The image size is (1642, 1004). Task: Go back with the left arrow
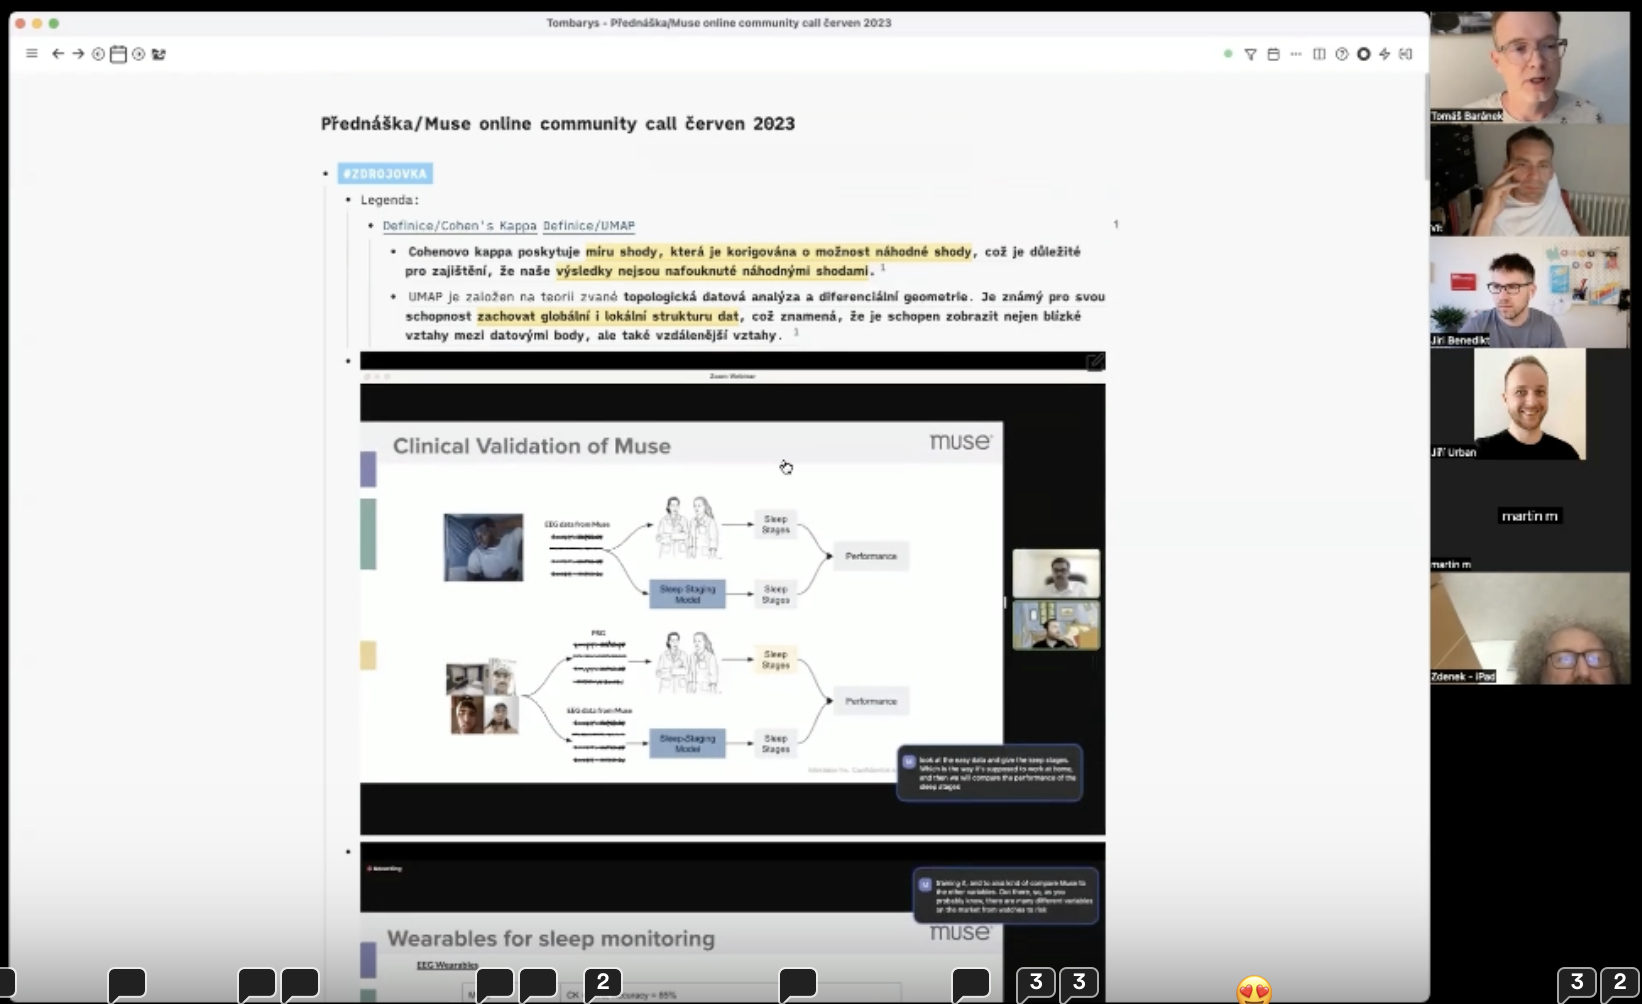click(58, 54)
